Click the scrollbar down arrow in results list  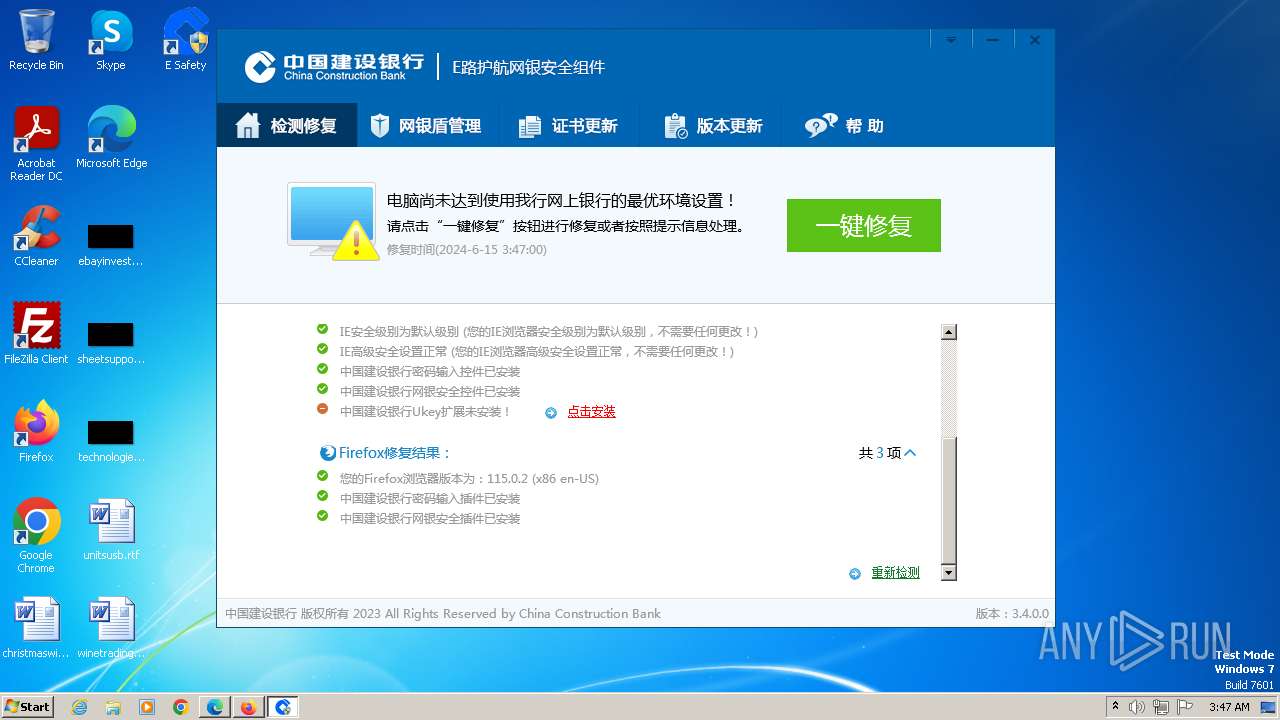[949, 572]
